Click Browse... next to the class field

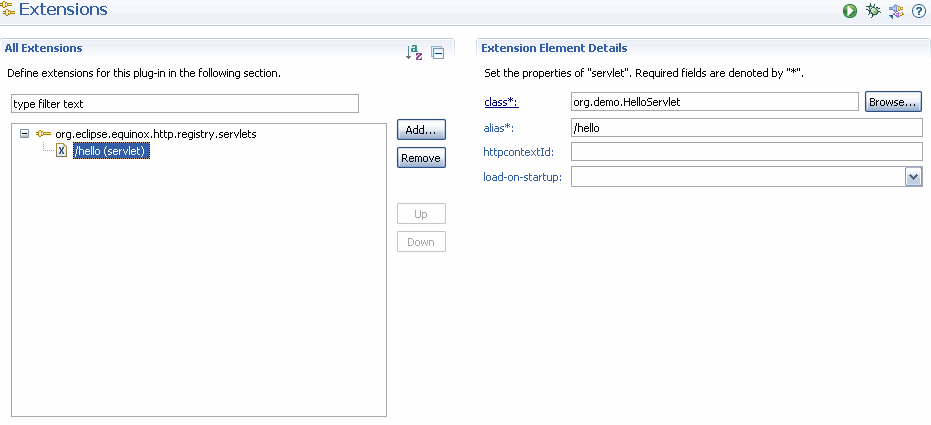[x=893, y=102]
